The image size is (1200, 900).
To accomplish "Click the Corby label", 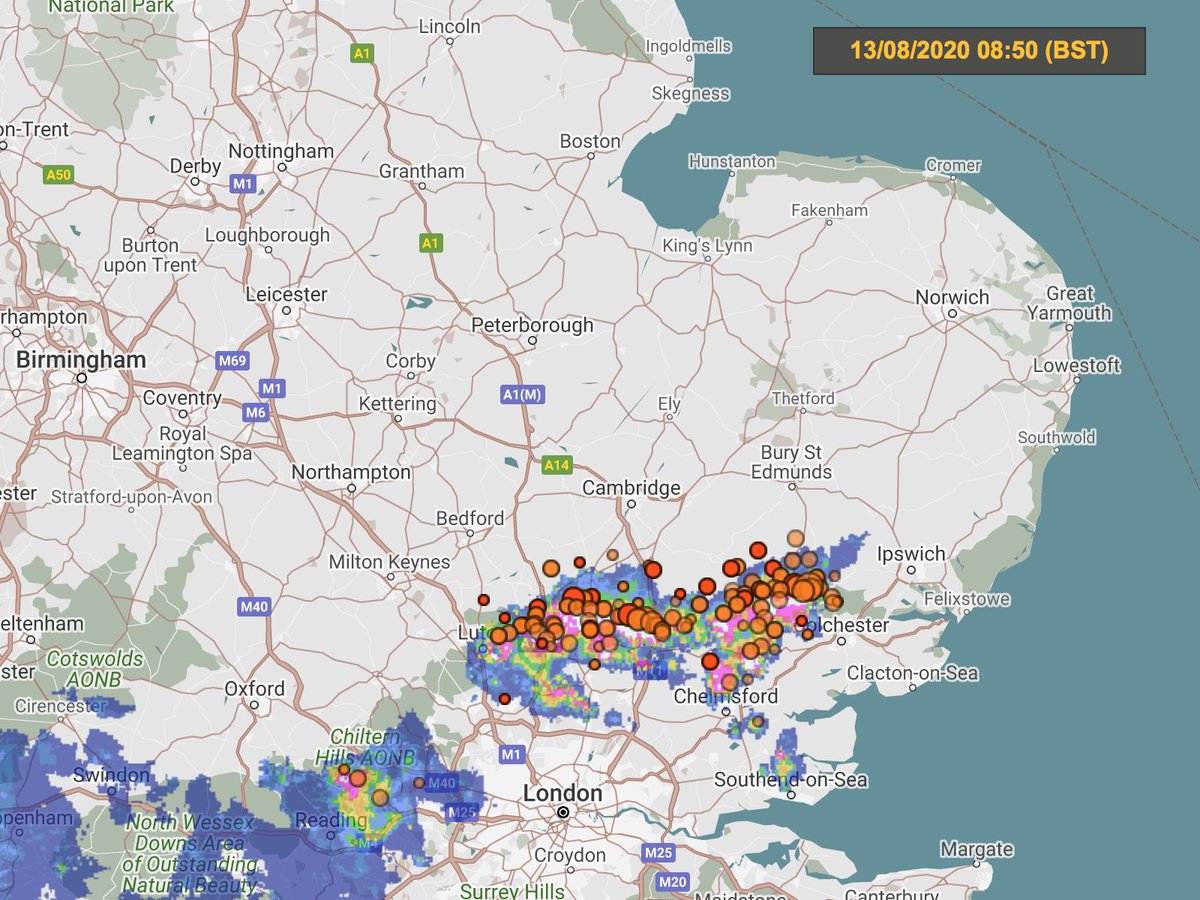I will [x=411, y=361].
